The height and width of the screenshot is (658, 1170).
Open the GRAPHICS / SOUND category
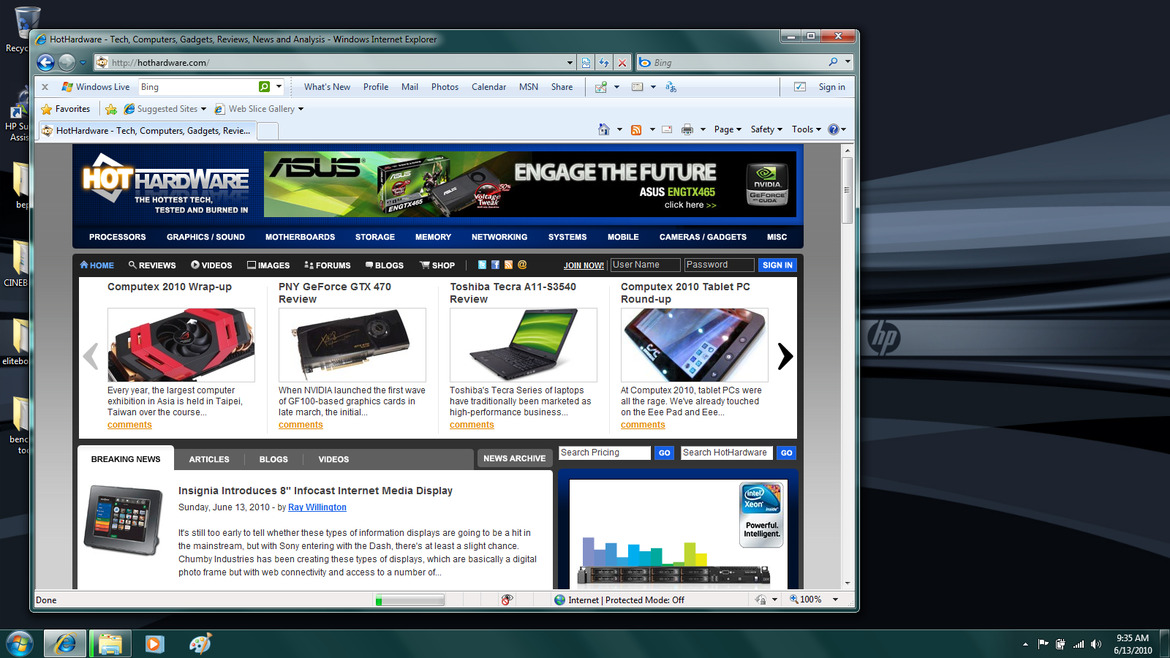205,237
